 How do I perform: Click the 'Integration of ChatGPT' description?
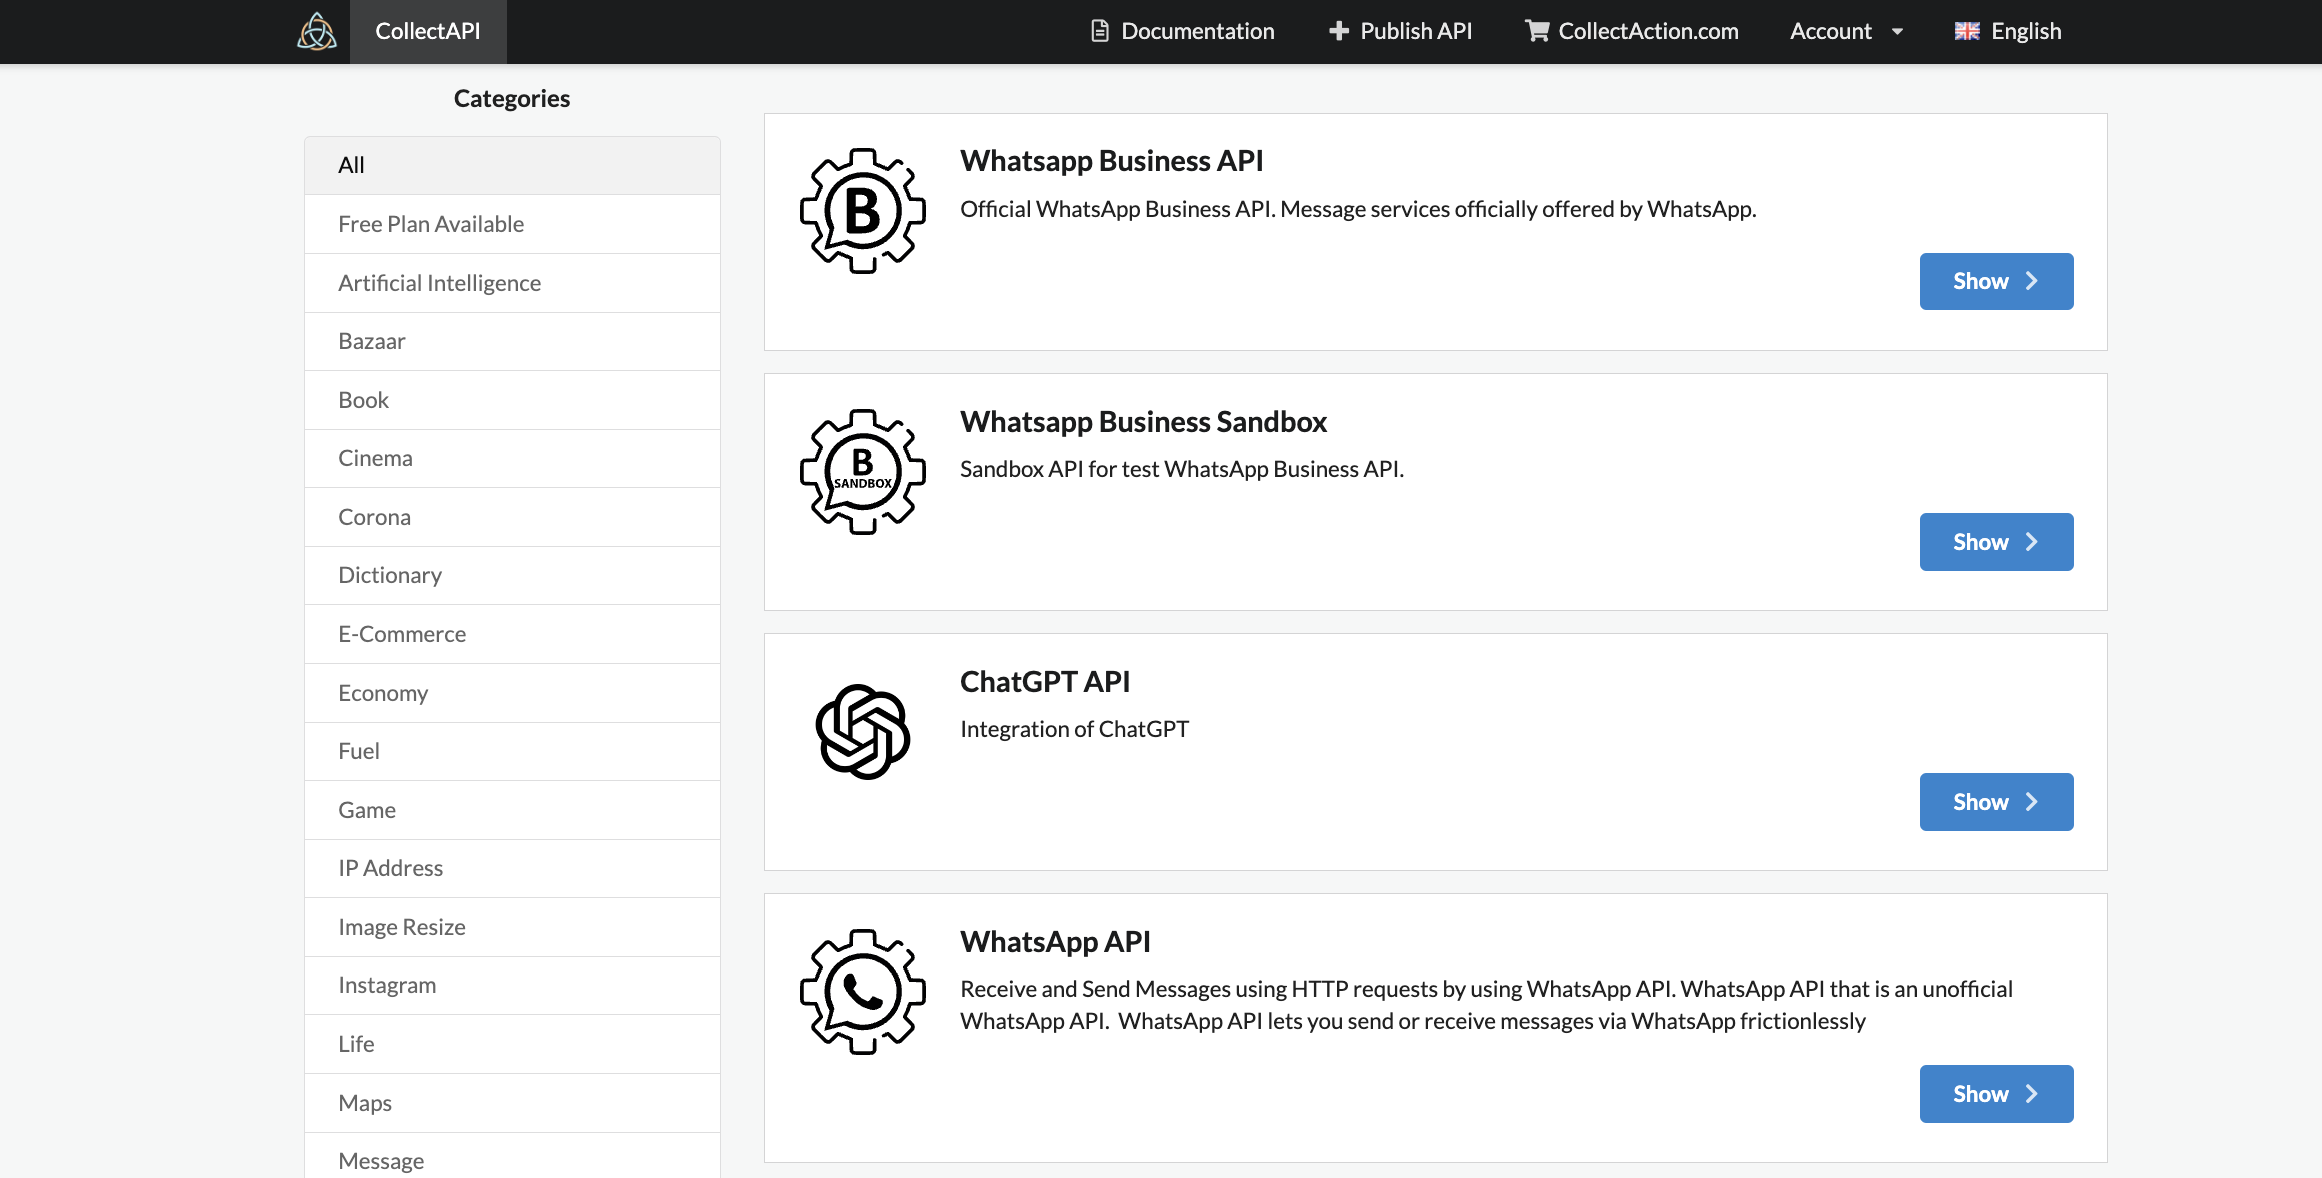1074,730
